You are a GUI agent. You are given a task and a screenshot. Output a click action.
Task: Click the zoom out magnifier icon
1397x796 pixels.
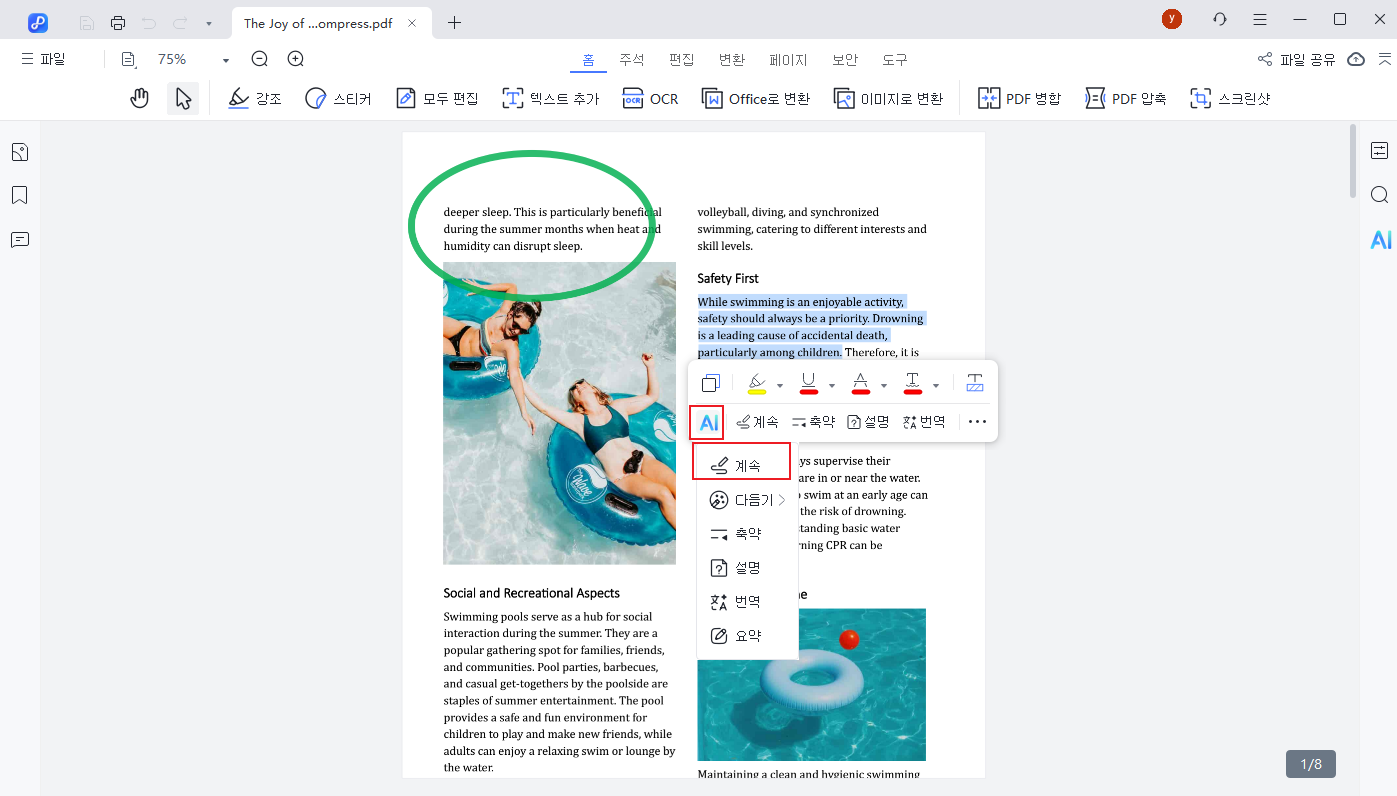click(260, 59)
